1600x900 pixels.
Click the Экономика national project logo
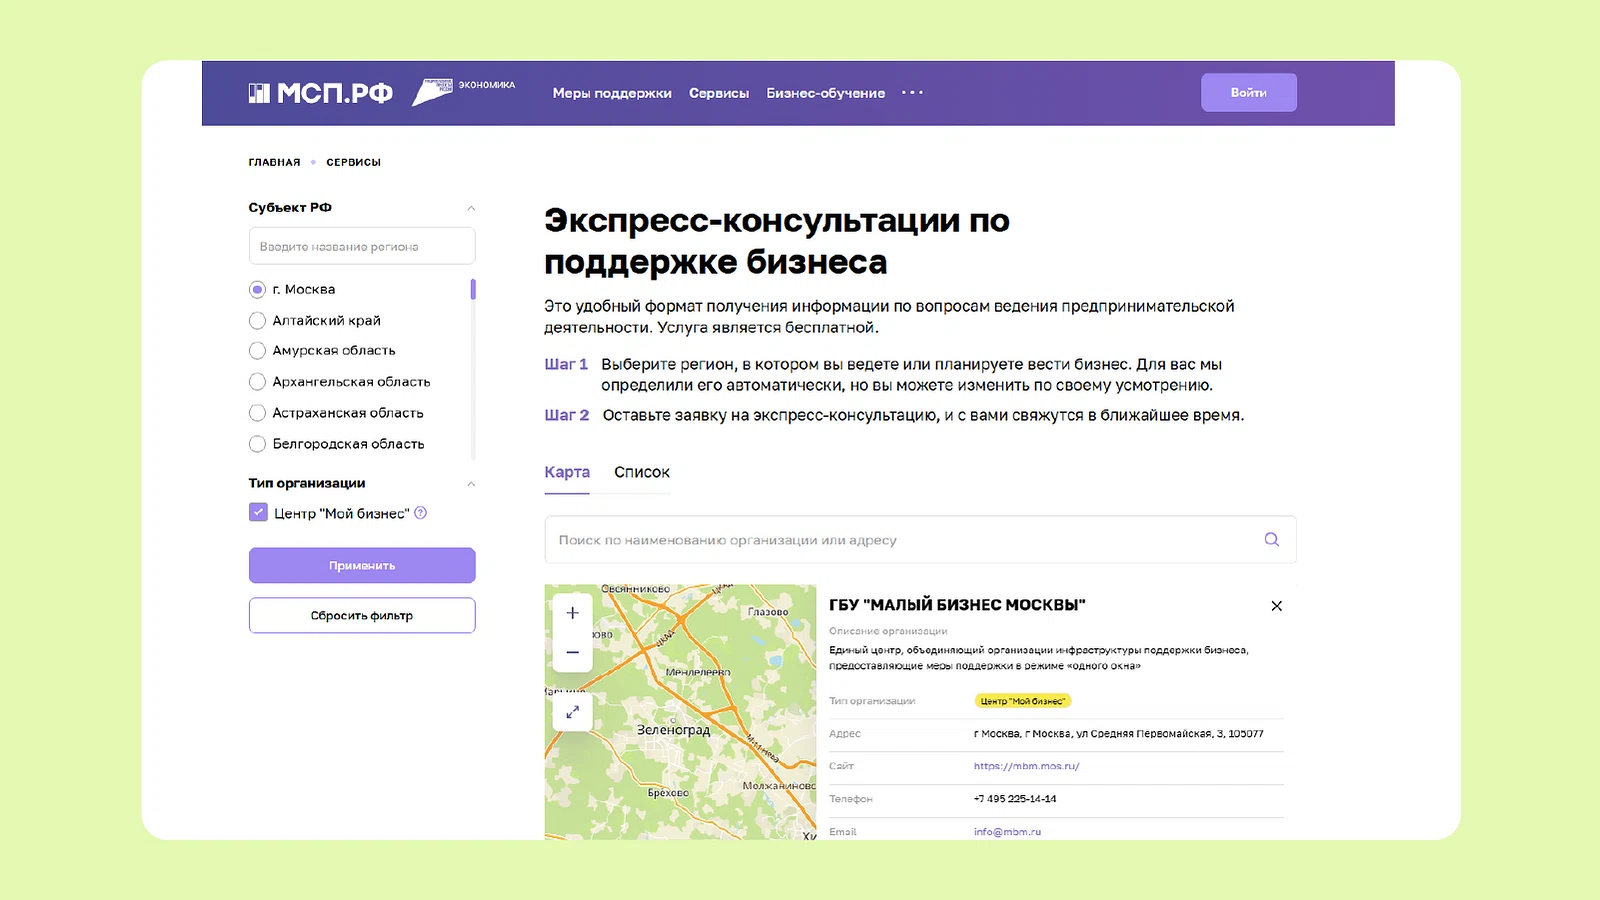pyautogui.click(x=464, y=91)
